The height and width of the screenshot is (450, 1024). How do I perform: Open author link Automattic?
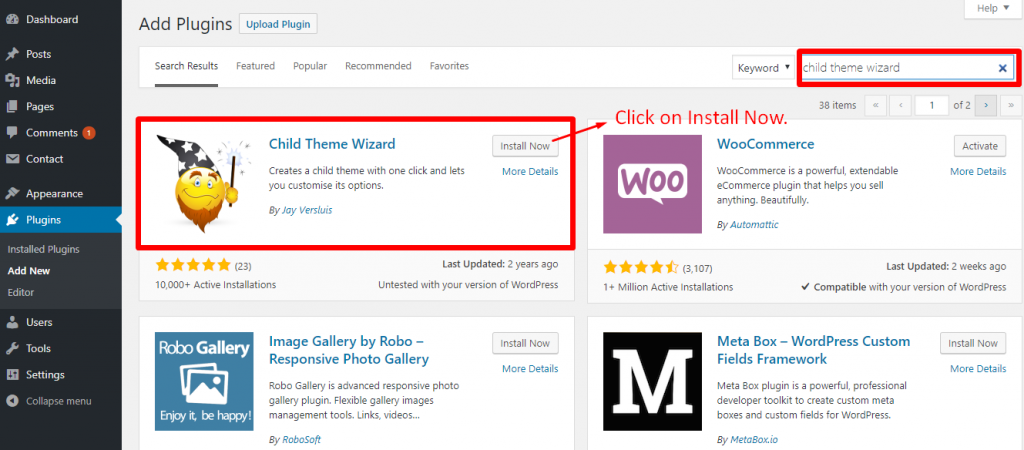pos(754,225)
